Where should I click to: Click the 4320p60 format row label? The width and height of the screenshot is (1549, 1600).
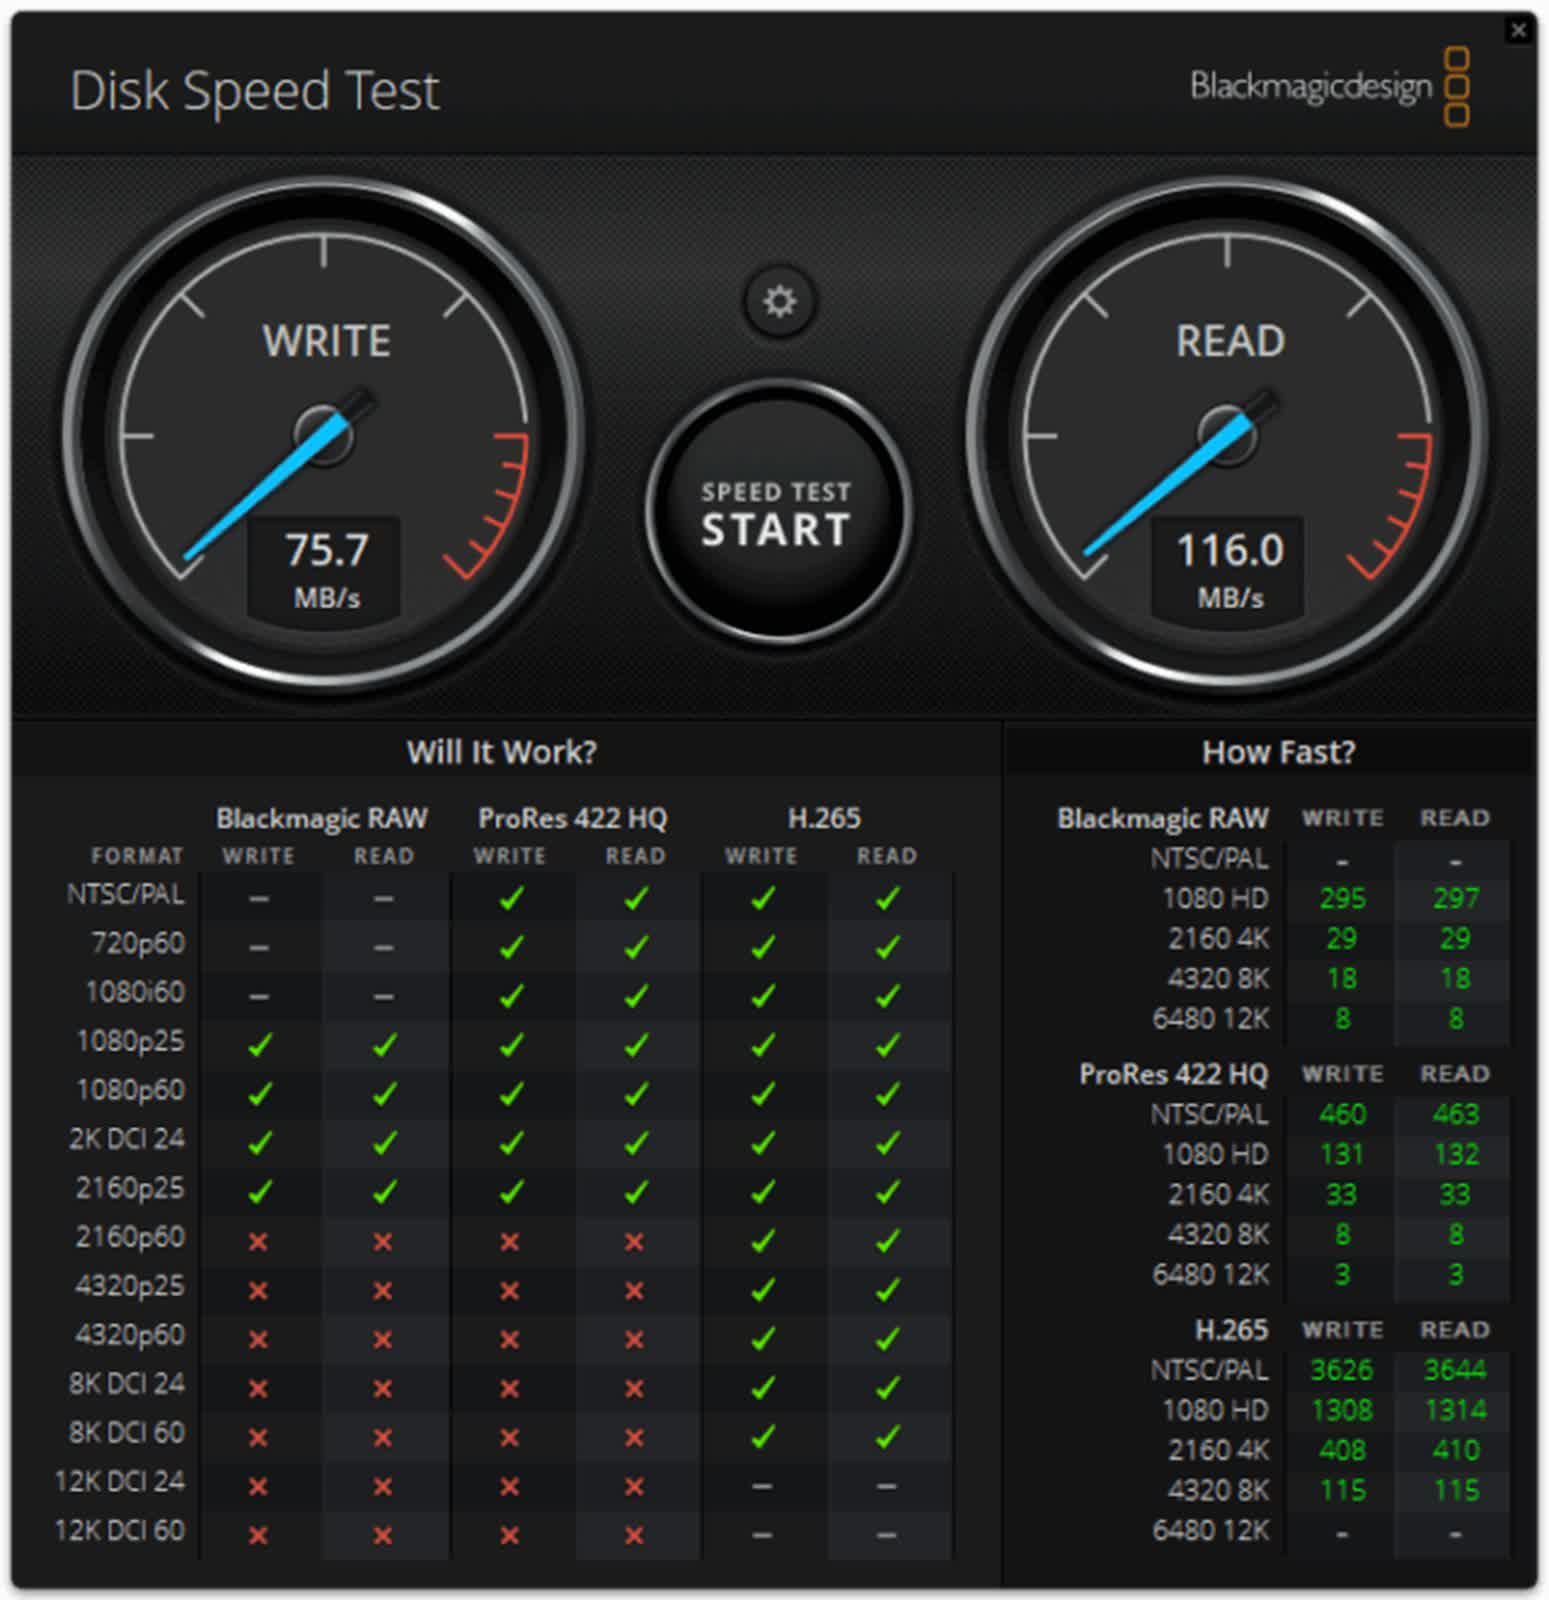pyautogui.click(x=131, y=1335)
